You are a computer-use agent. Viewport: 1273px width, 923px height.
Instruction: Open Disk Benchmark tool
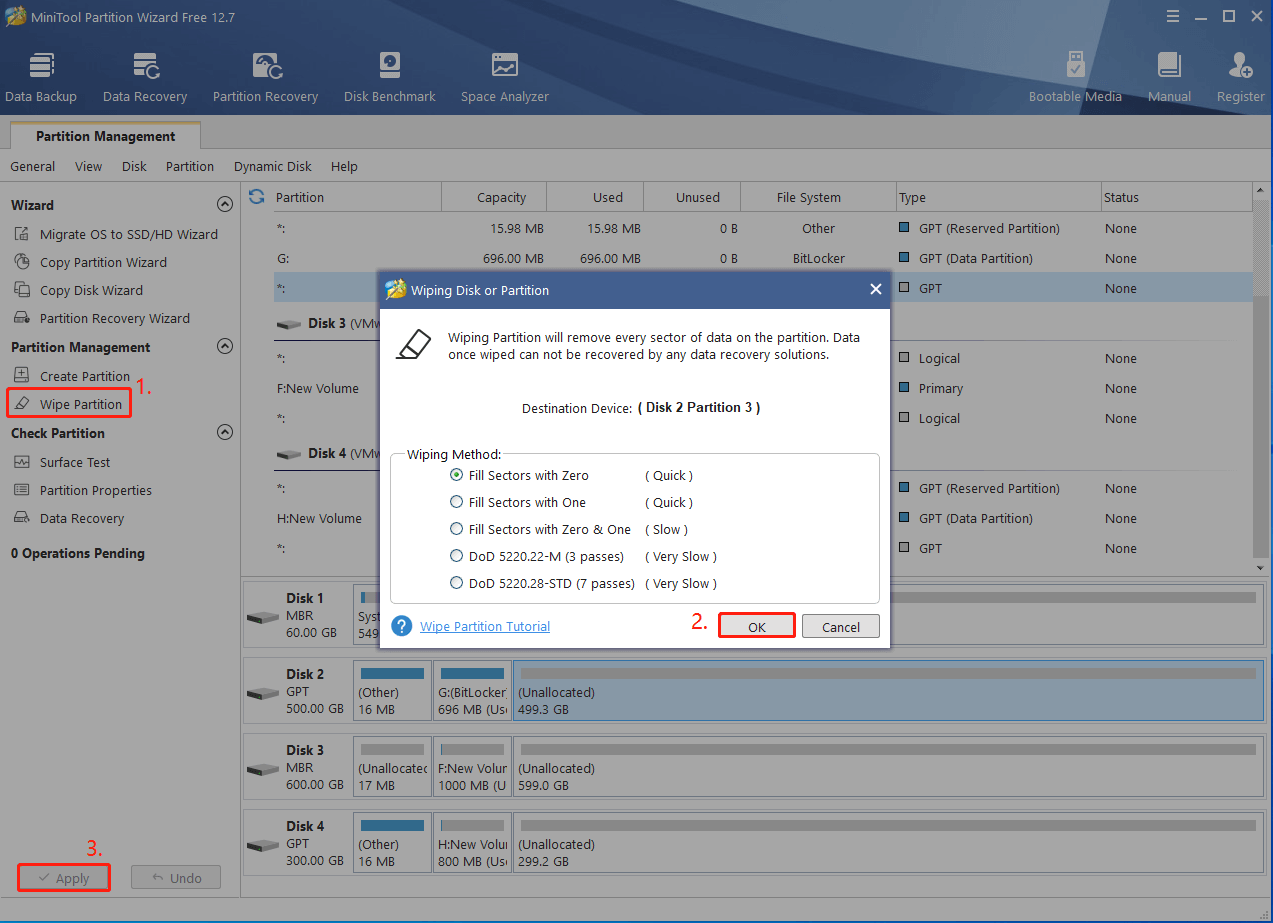[x=390, y=78]
